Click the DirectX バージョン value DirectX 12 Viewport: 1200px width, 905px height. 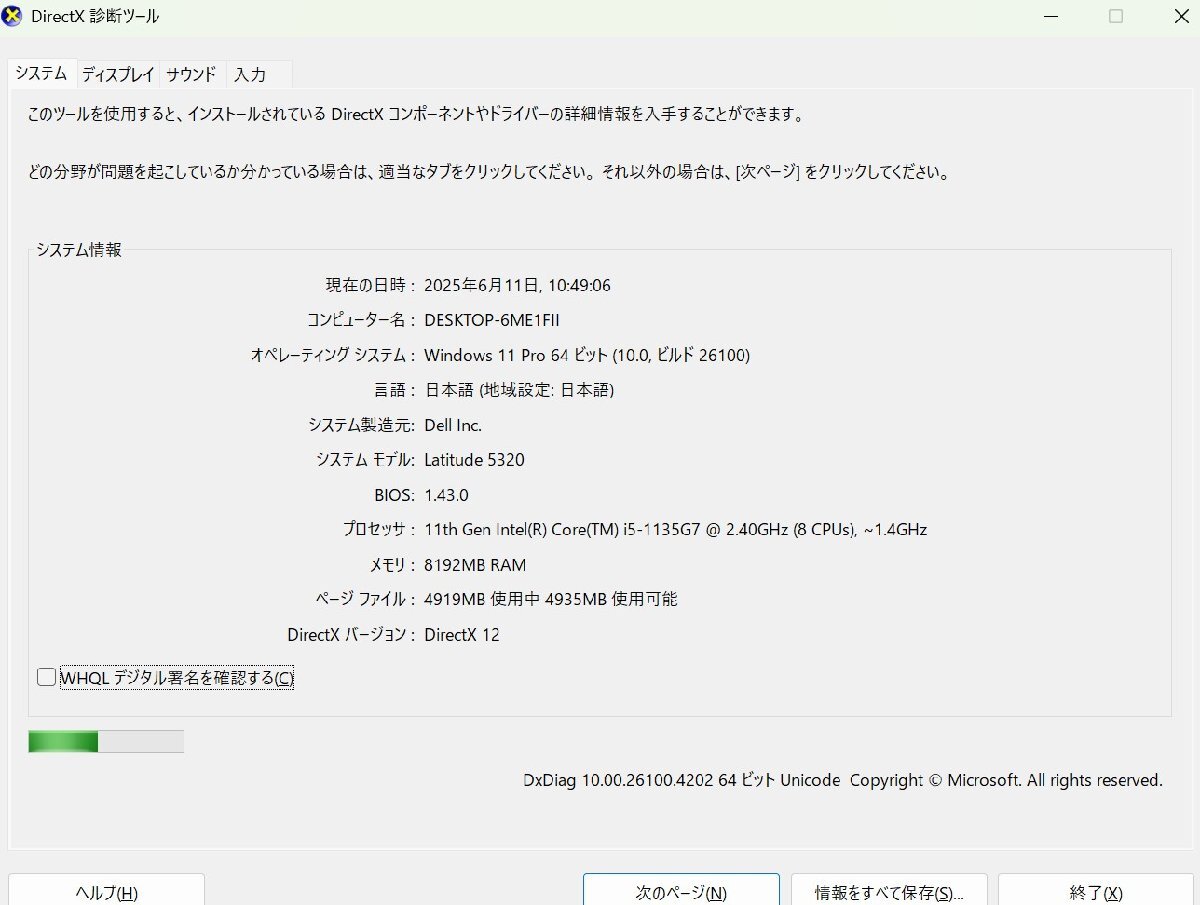463,635
